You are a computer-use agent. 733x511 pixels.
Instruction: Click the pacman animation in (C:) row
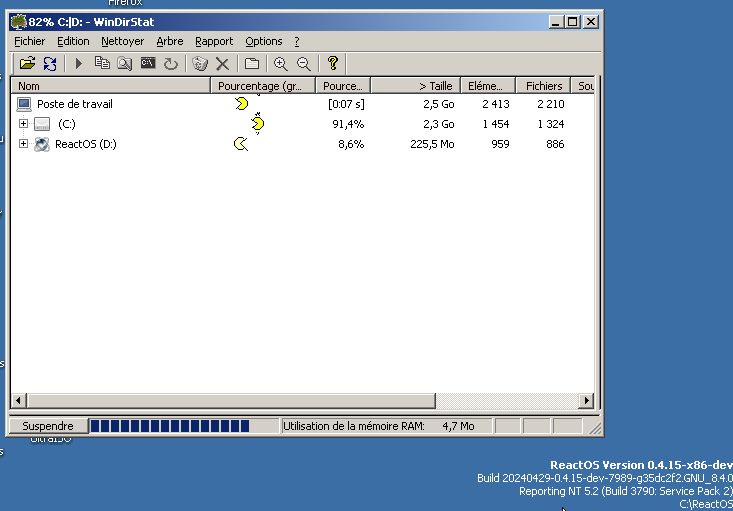click(258, 123)
